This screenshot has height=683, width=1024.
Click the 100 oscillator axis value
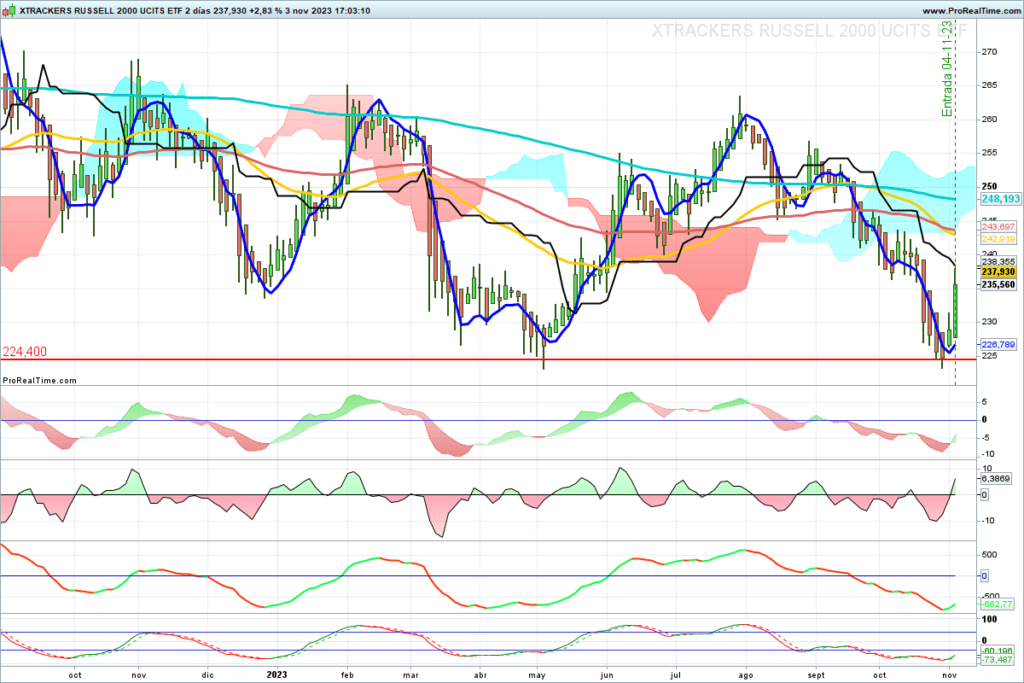(x=989, y=619)
